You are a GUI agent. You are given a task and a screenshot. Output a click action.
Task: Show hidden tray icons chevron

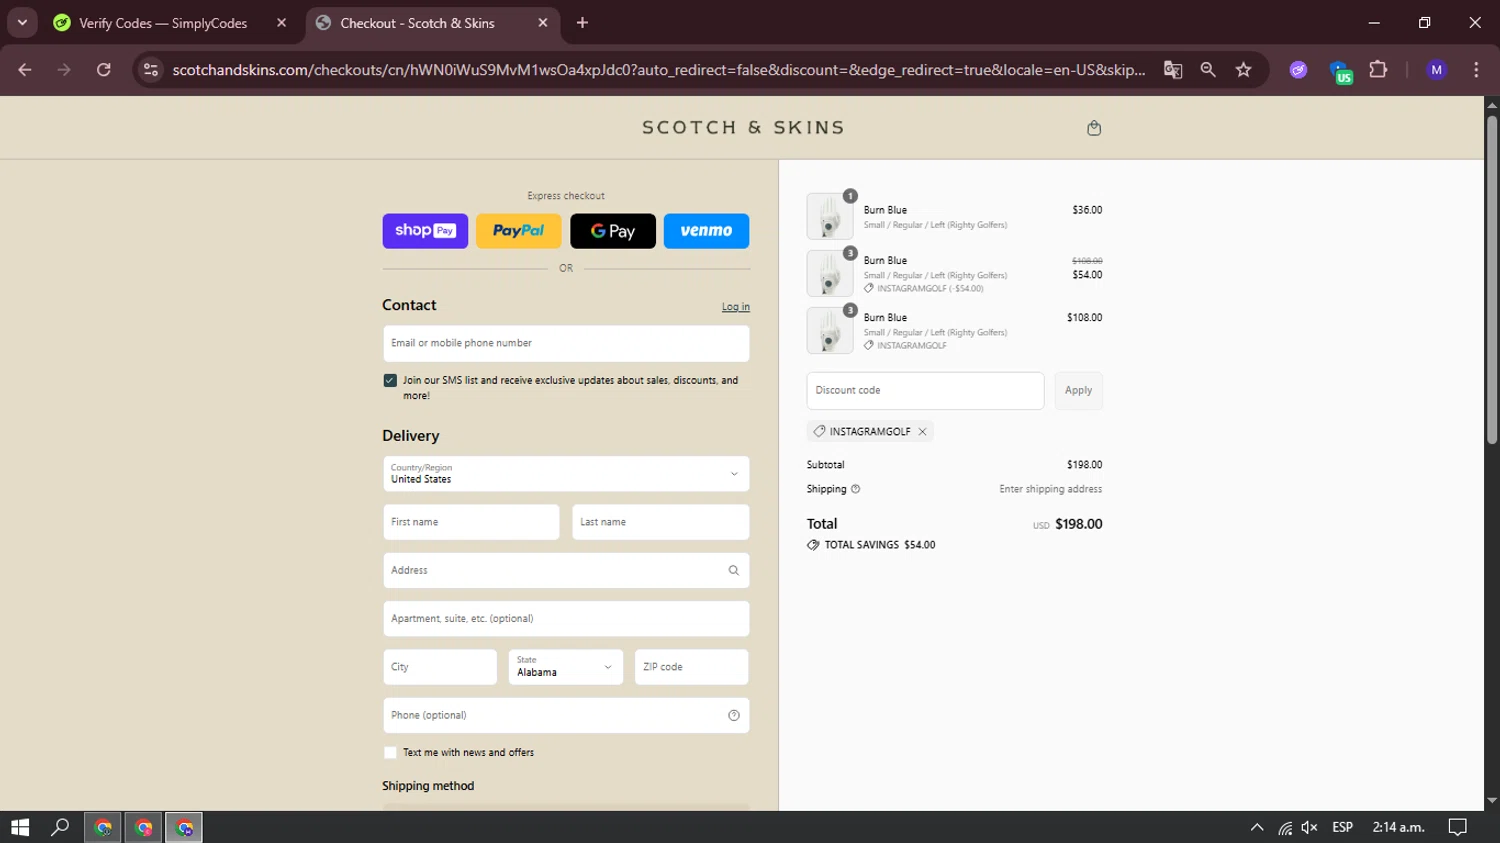1257,827
